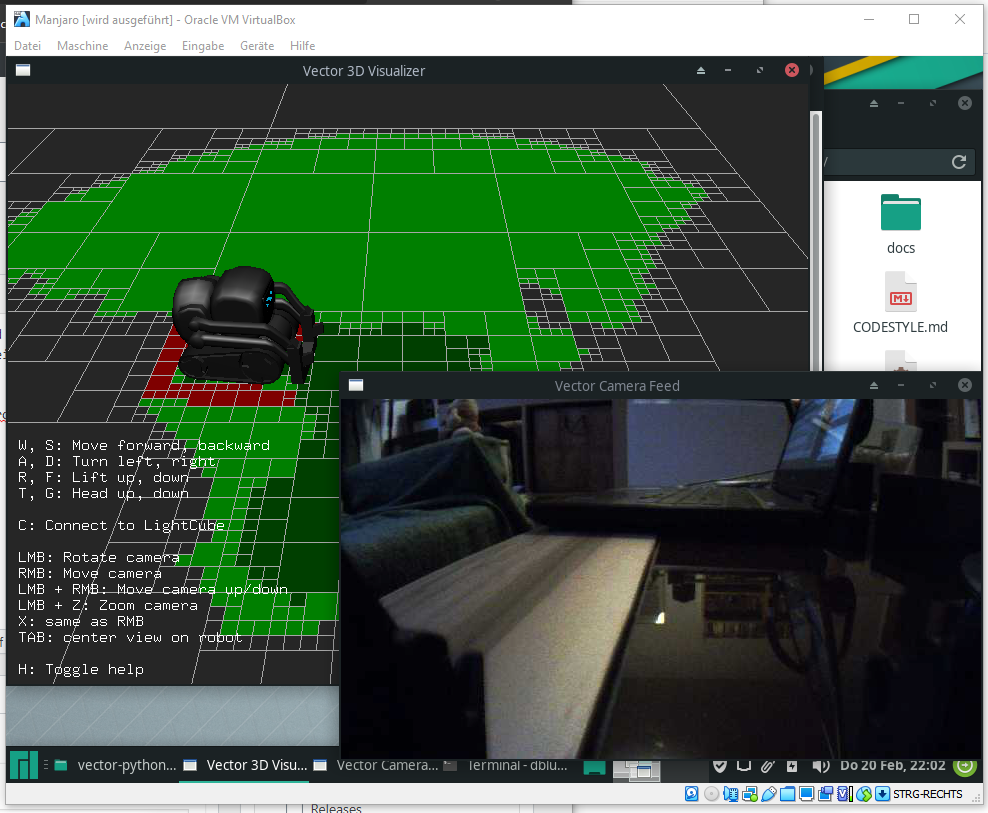Screen dimensions: 988x813
Task: Shade the Vector Camera Feed window
Action: point(874,385)
